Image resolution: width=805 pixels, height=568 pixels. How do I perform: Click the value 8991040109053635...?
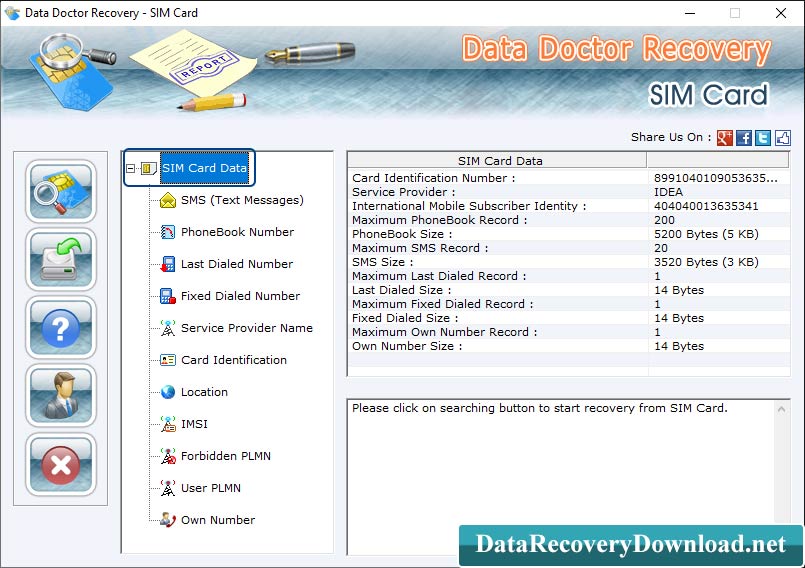point(716,178)
